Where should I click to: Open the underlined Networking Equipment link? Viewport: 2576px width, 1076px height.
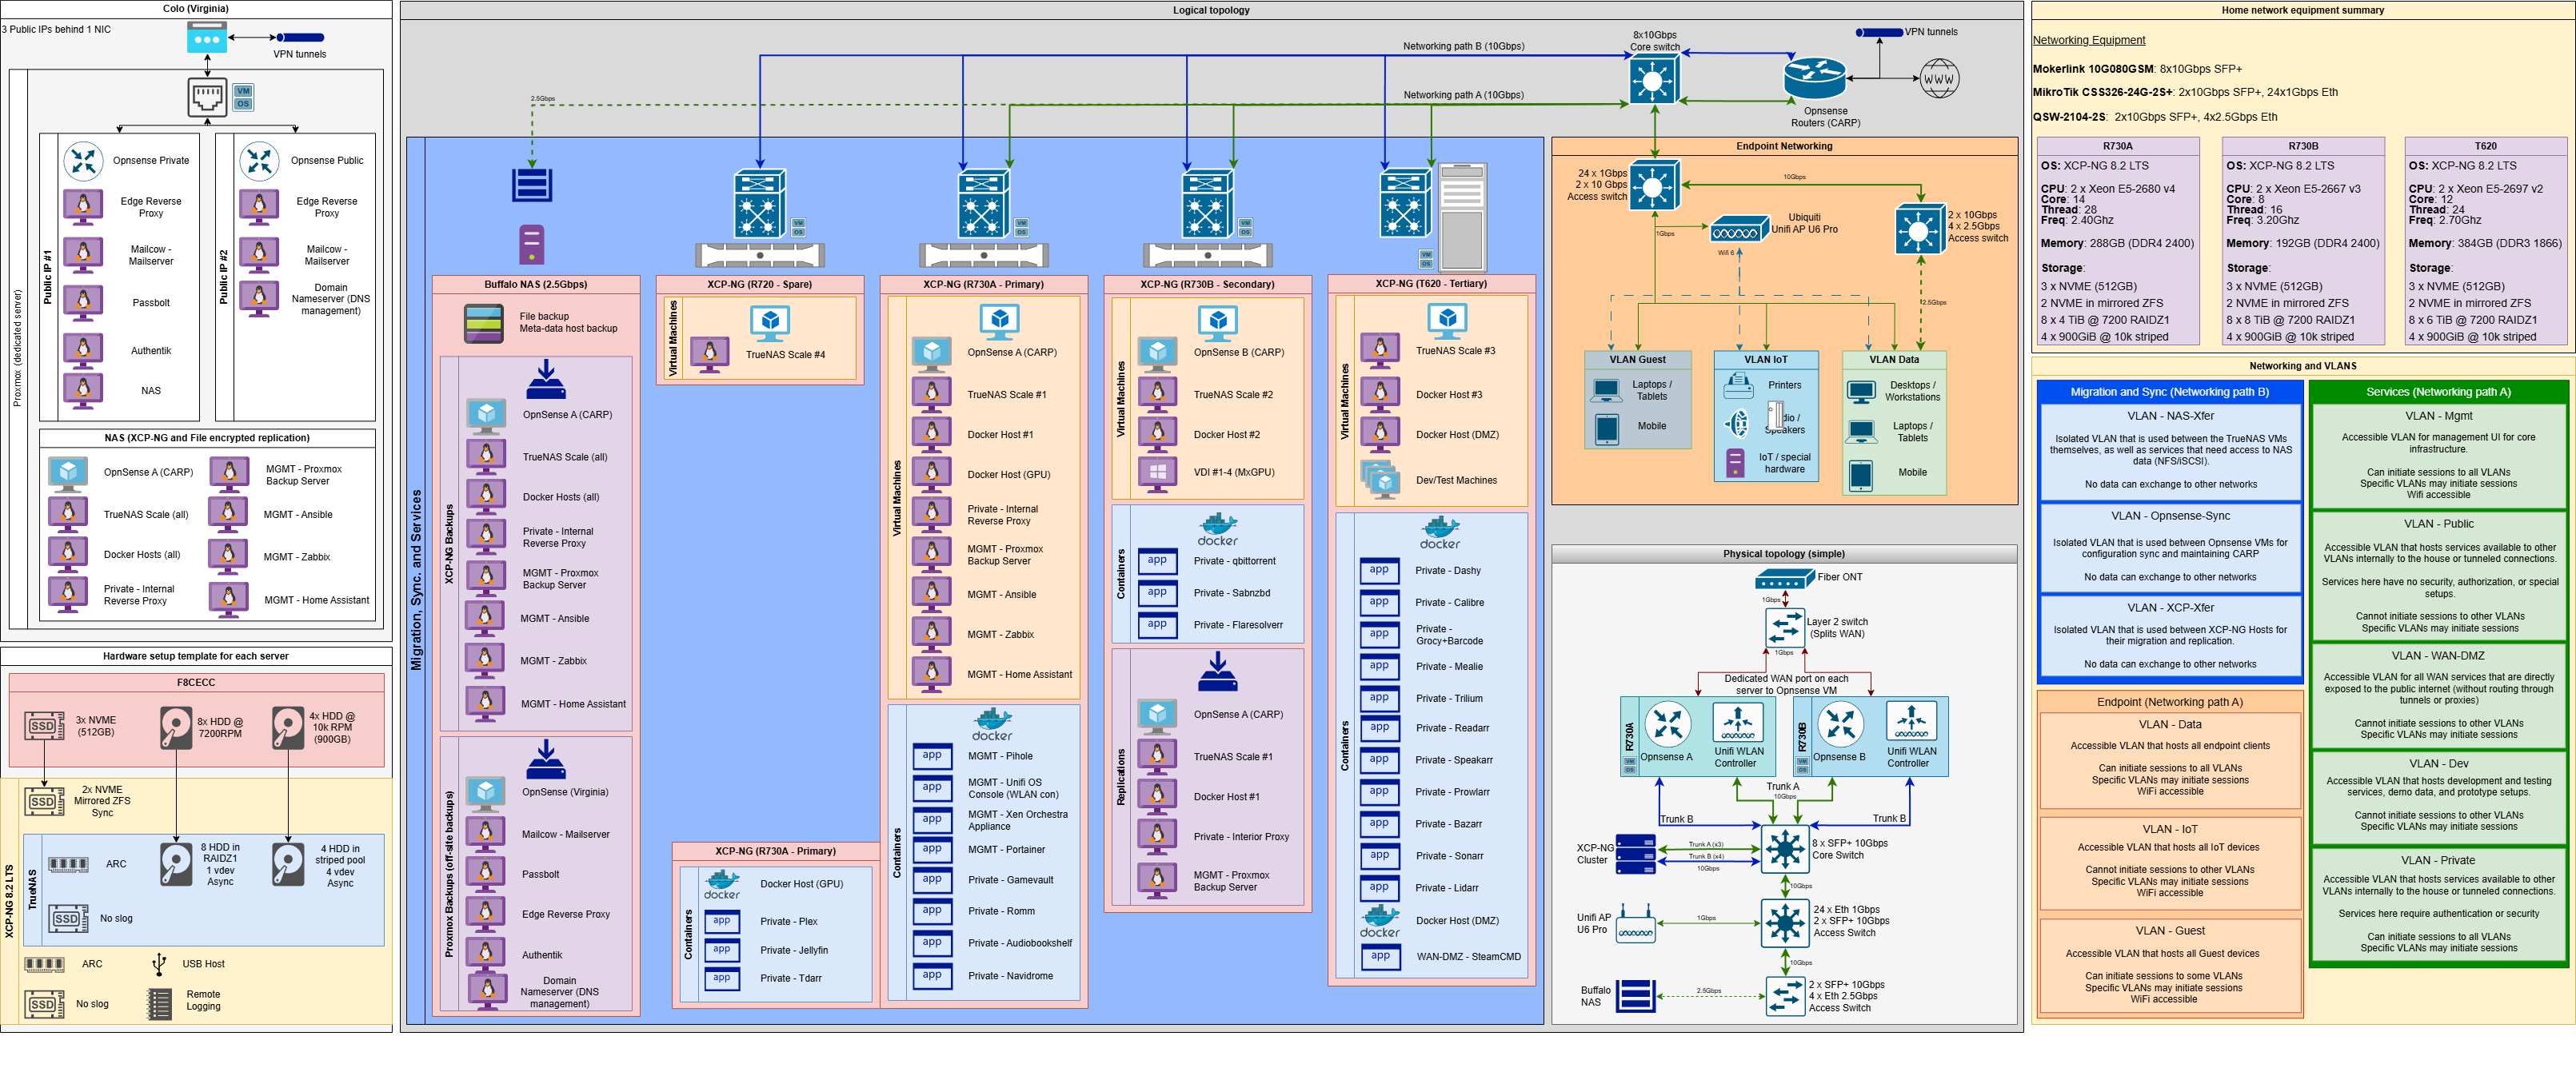click(x=2088, y=40)
